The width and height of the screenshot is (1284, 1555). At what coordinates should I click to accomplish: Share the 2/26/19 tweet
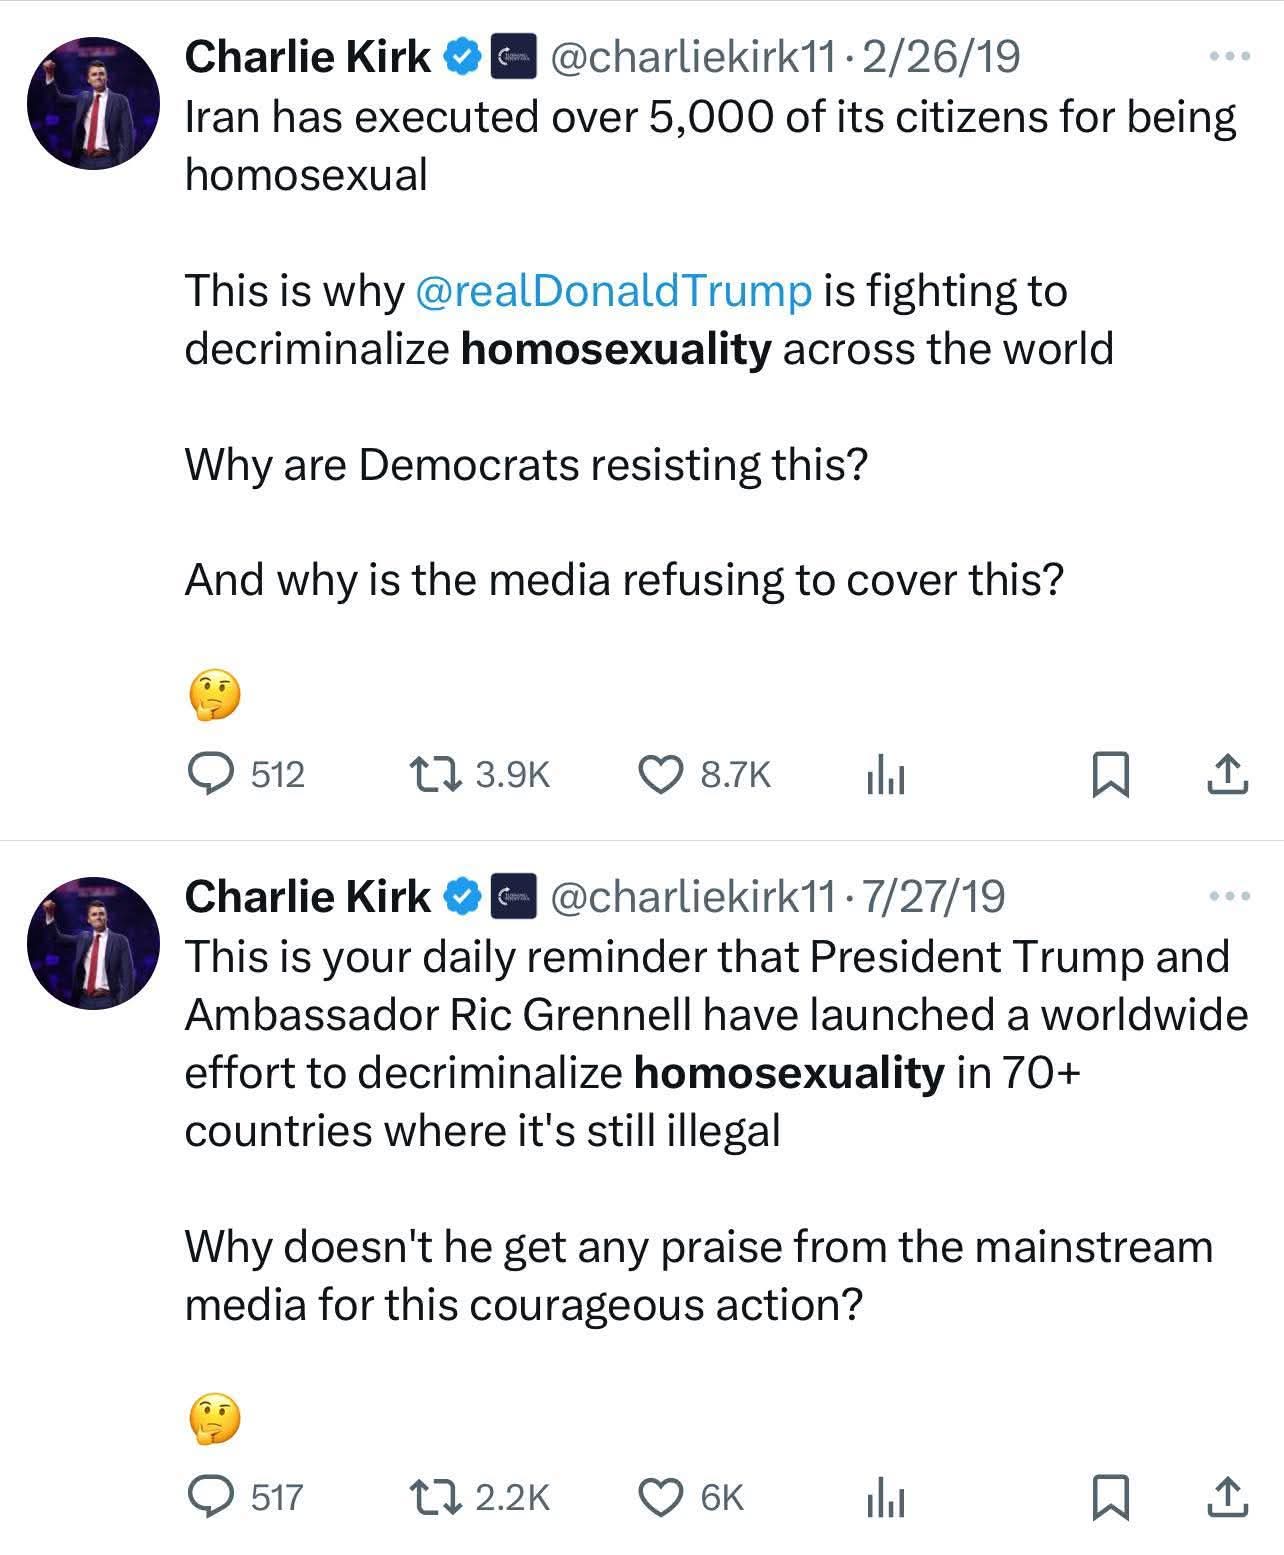[x=1229, y=775]
